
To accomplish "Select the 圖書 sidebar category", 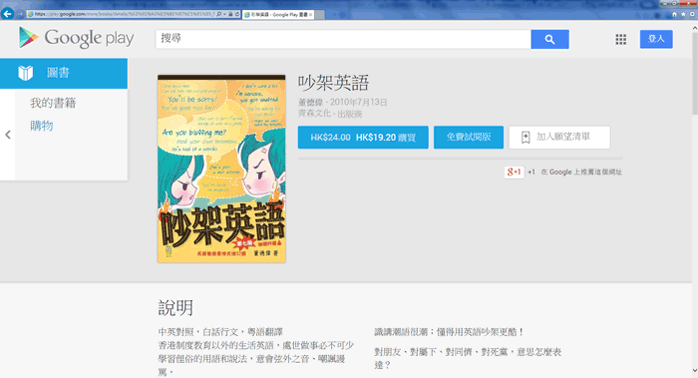I will click(64, 73).
